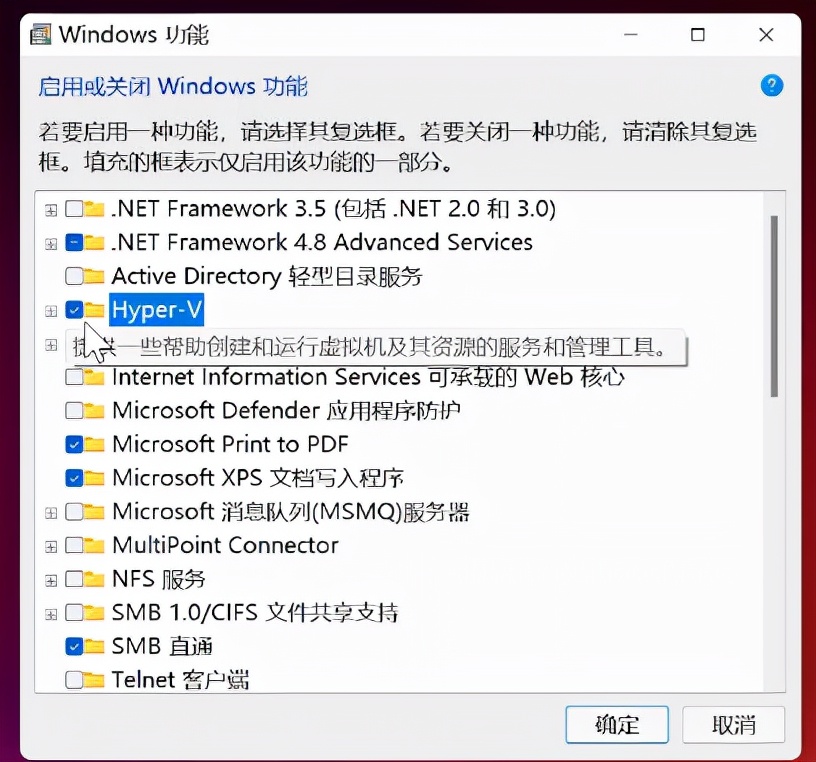The image size is (816, 762).
Task: Expand the Hyper-V tree node
Action: point(51,310)
